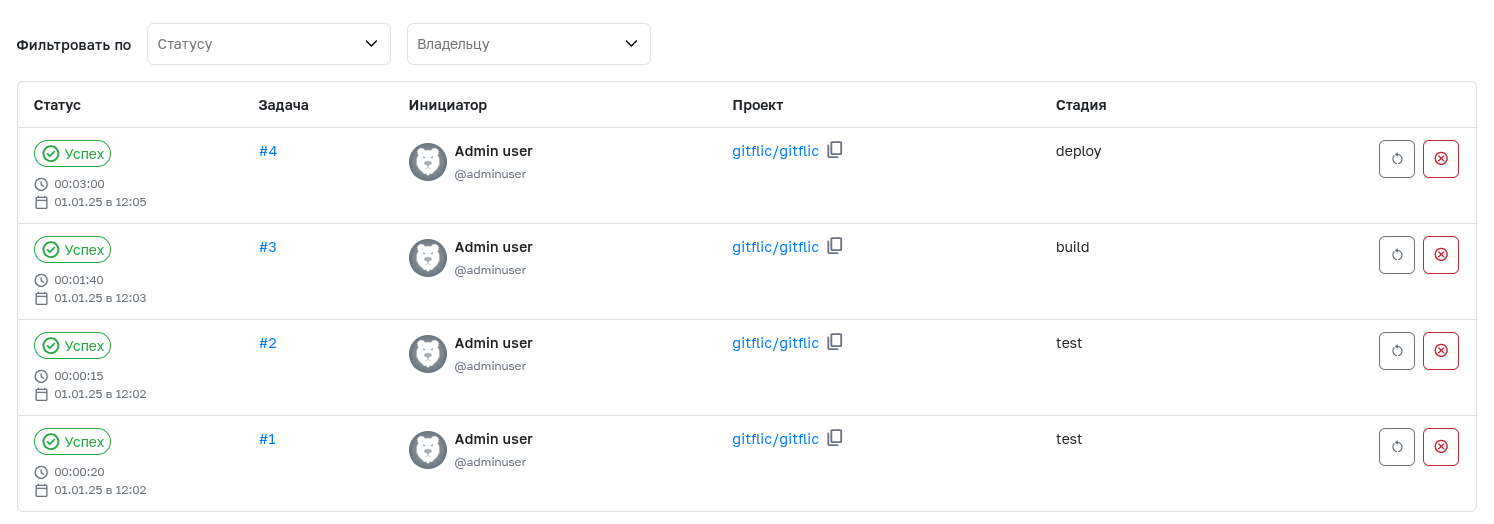1494x524 pixels.
Task: Copy gitflic/gitflic path for job #3
Action: (835, 246)
